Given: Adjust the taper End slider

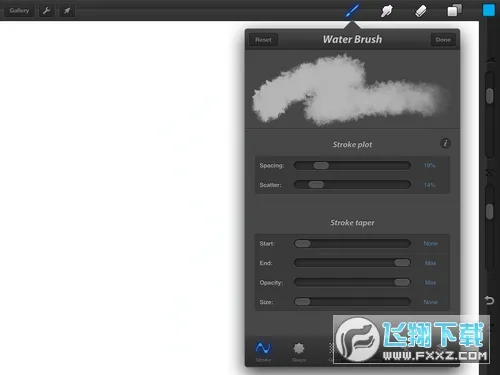Looking at the screenshot, I should [352, 263].
